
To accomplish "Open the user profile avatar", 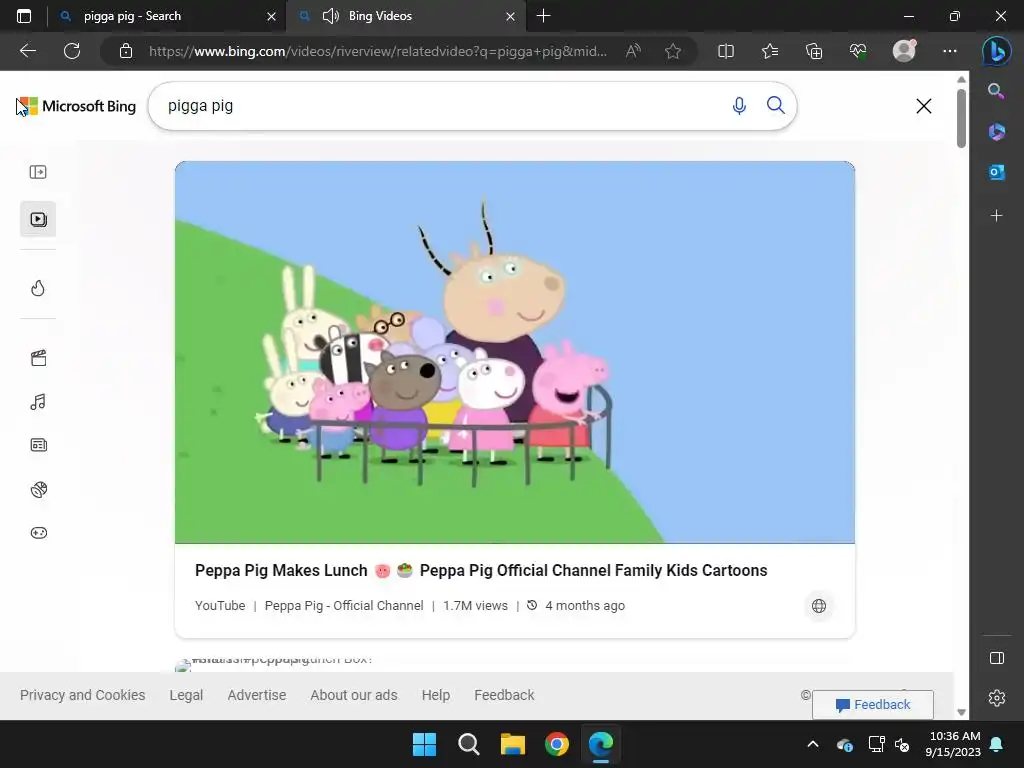I will (x=904, y=50).
